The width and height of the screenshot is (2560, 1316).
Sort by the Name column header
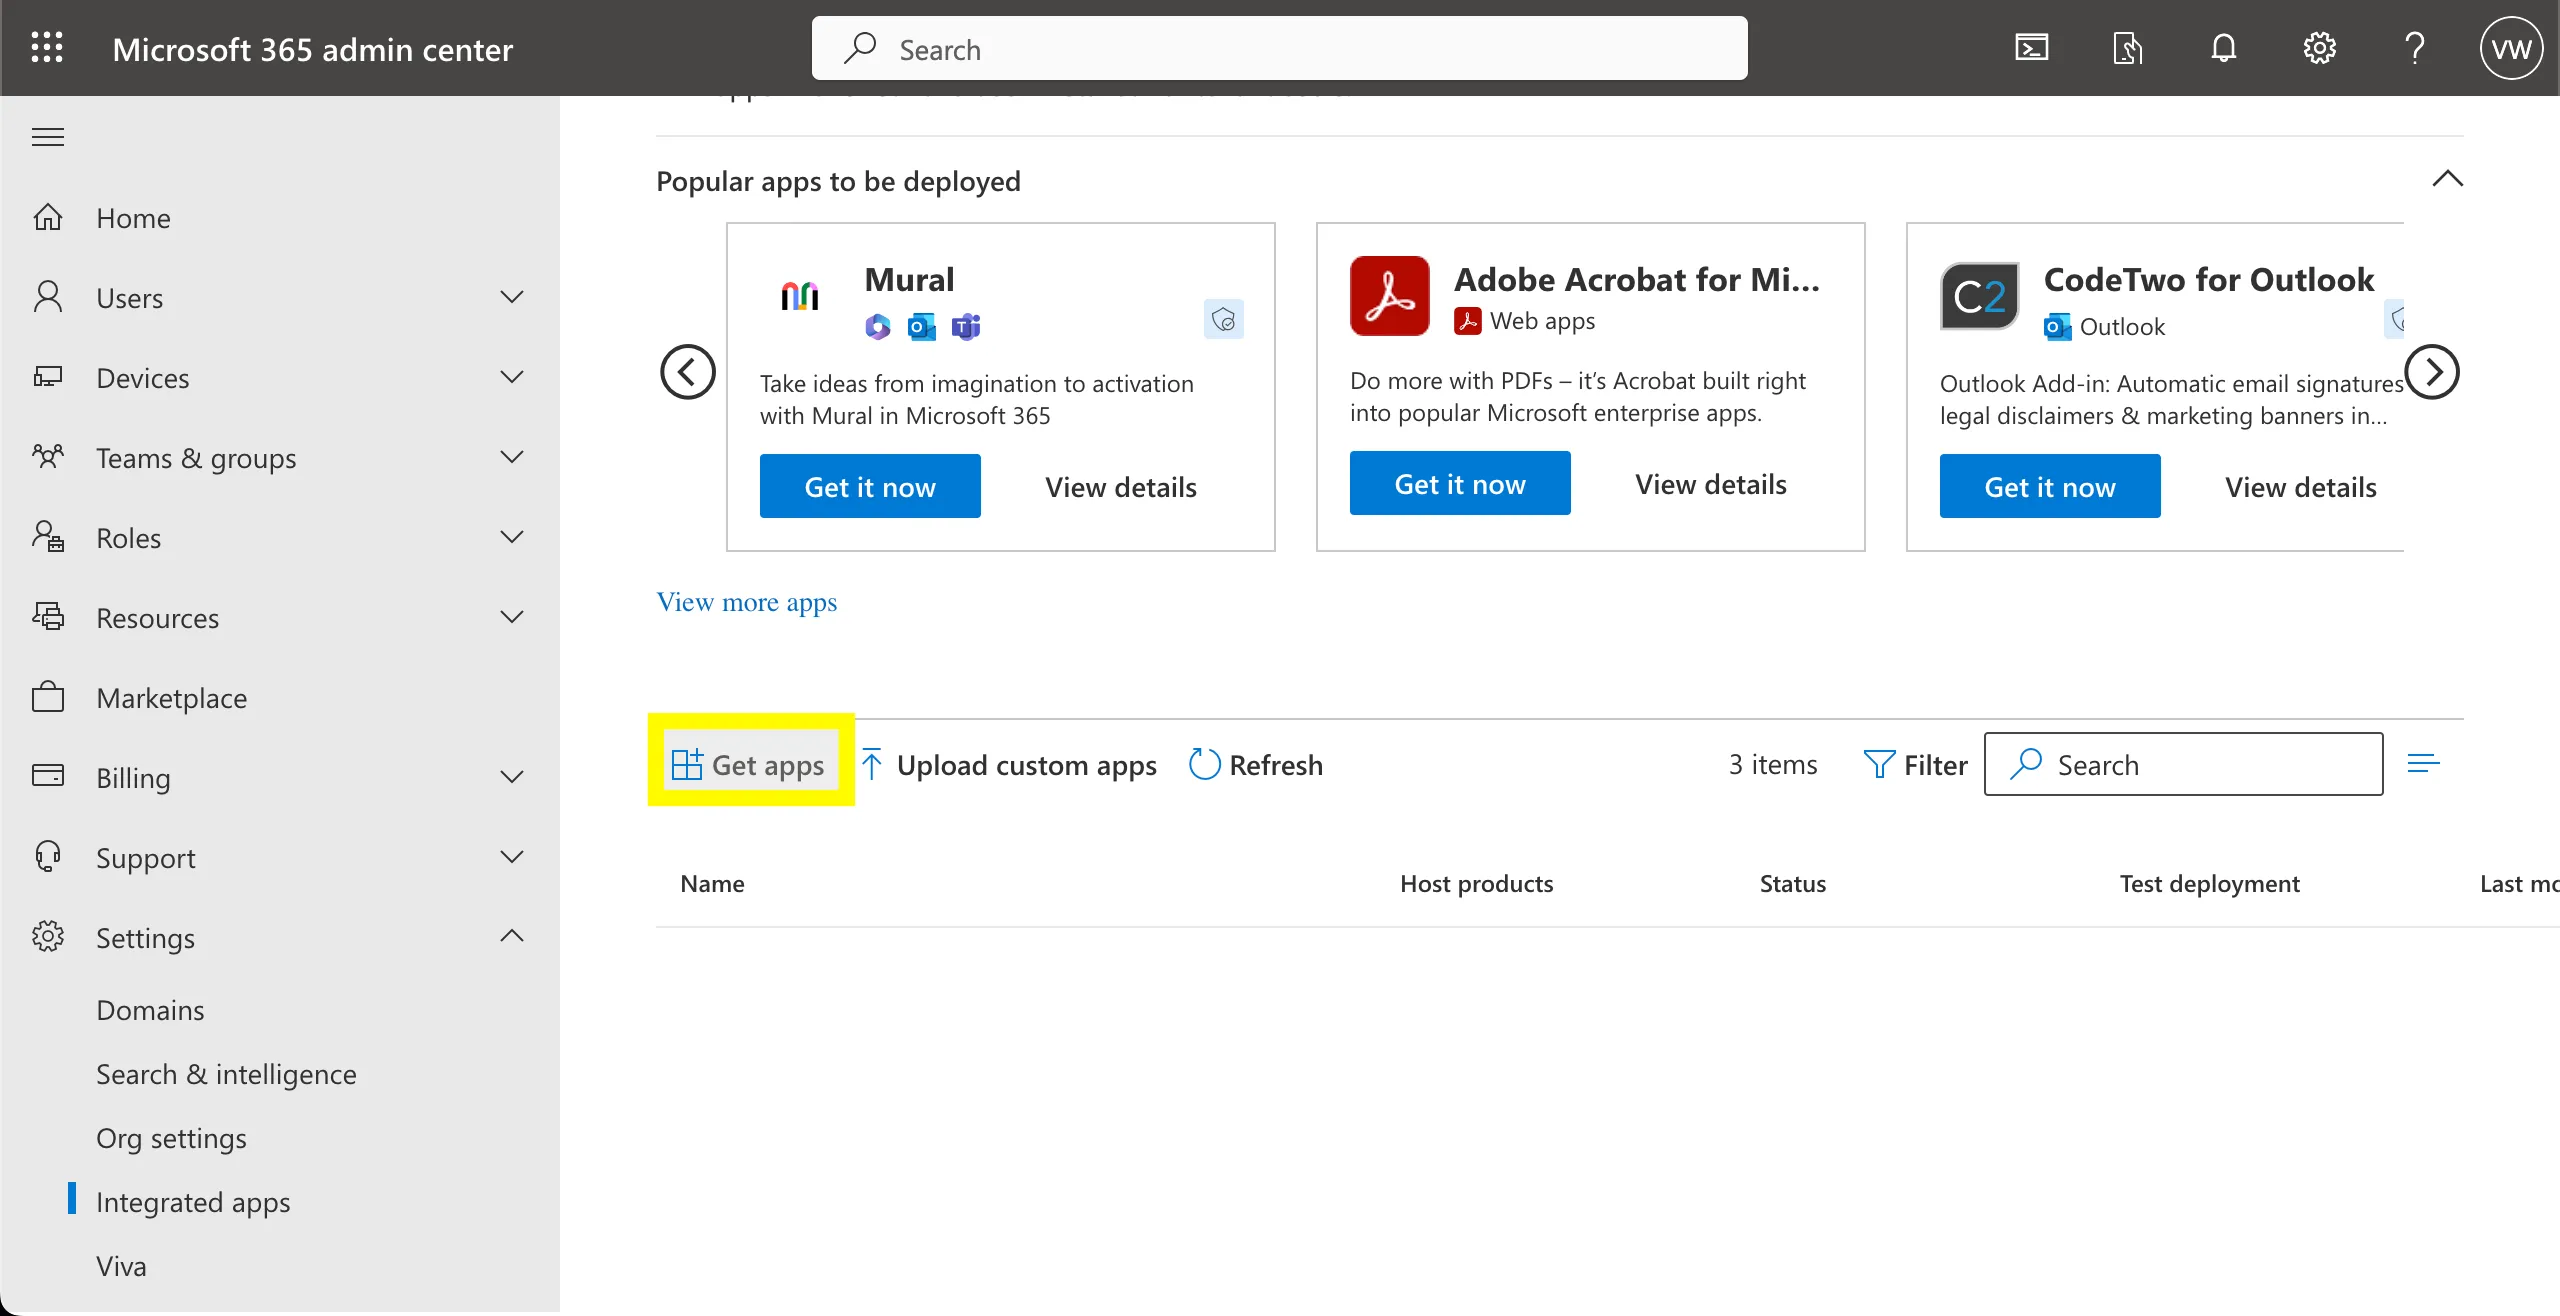pyautogui.click(x=712, y=884)
